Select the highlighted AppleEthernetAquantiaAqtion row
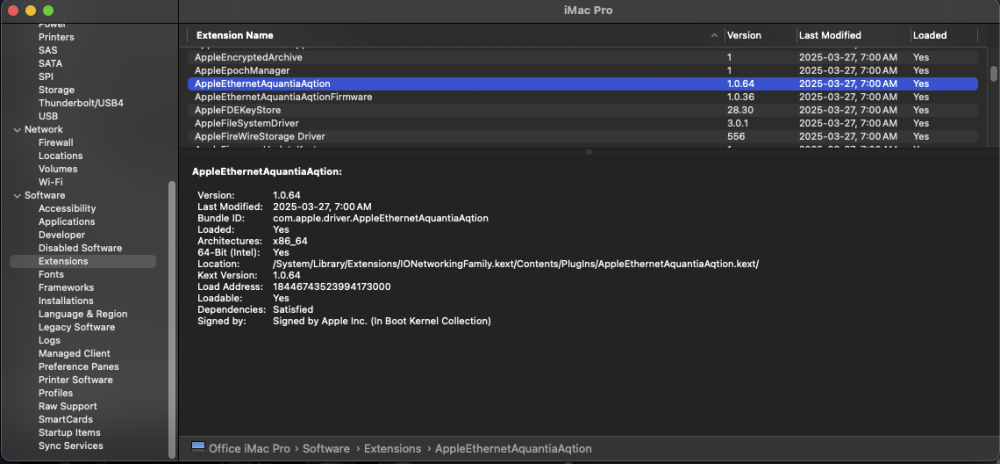Viewport: 1000px width, 464px height. pyautogui.click(x=582, y=83)
